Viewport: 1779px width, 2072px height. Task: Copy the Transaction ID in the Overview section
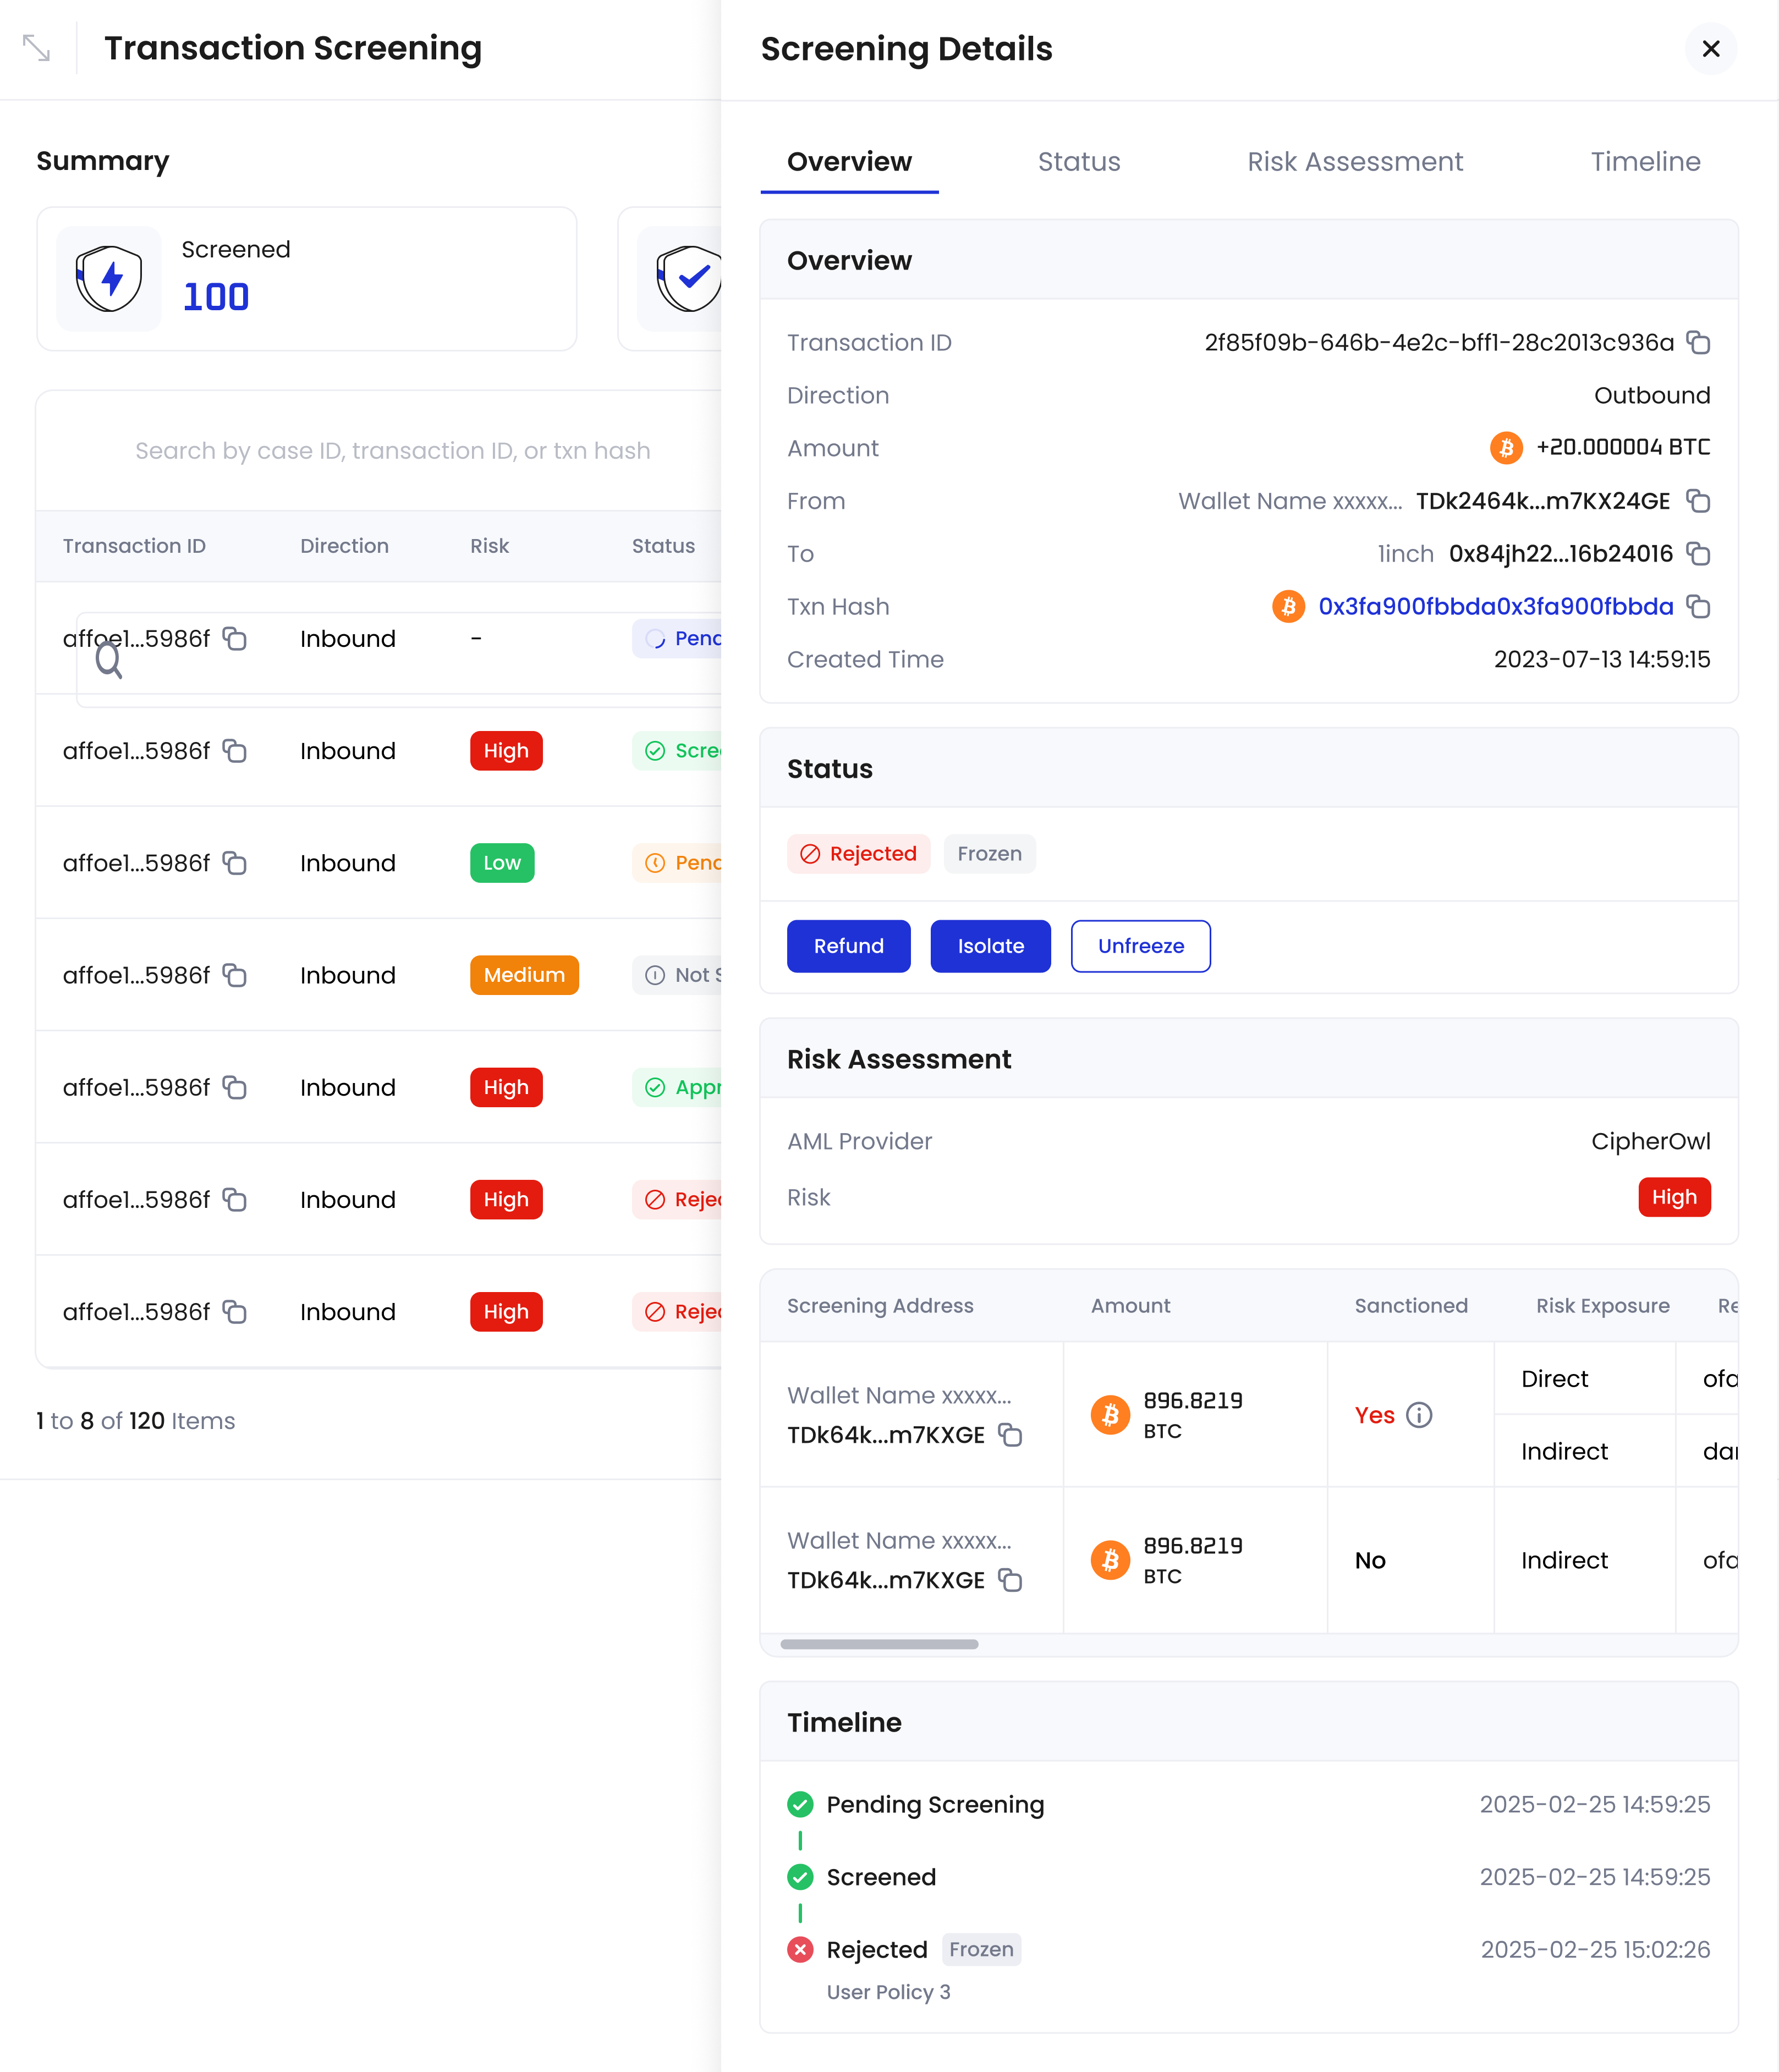click(1700, 343)
